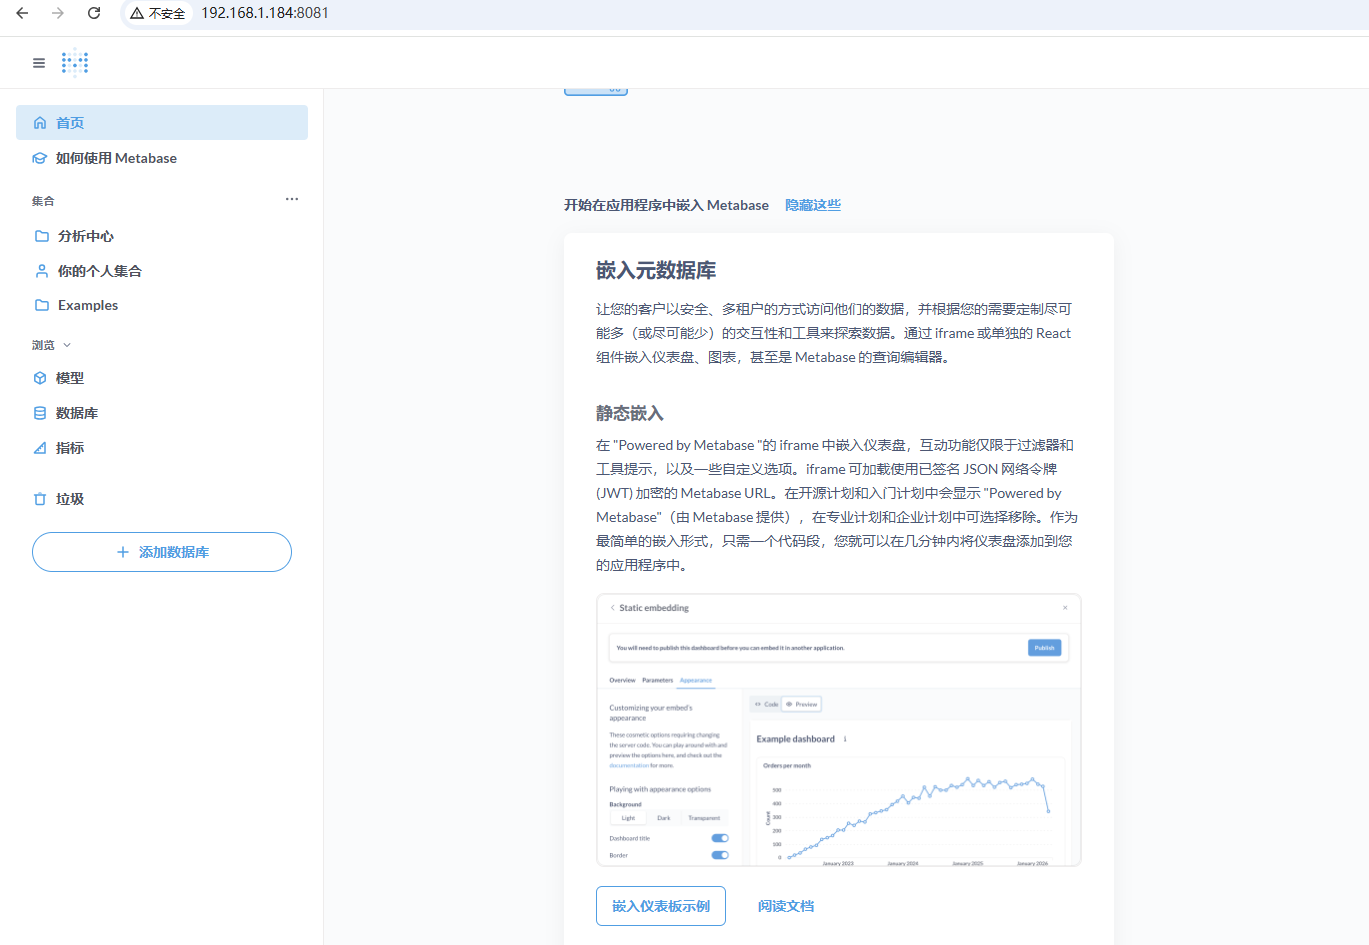
Task: Switch to the Parameters tab
Action: pos(657,680)
